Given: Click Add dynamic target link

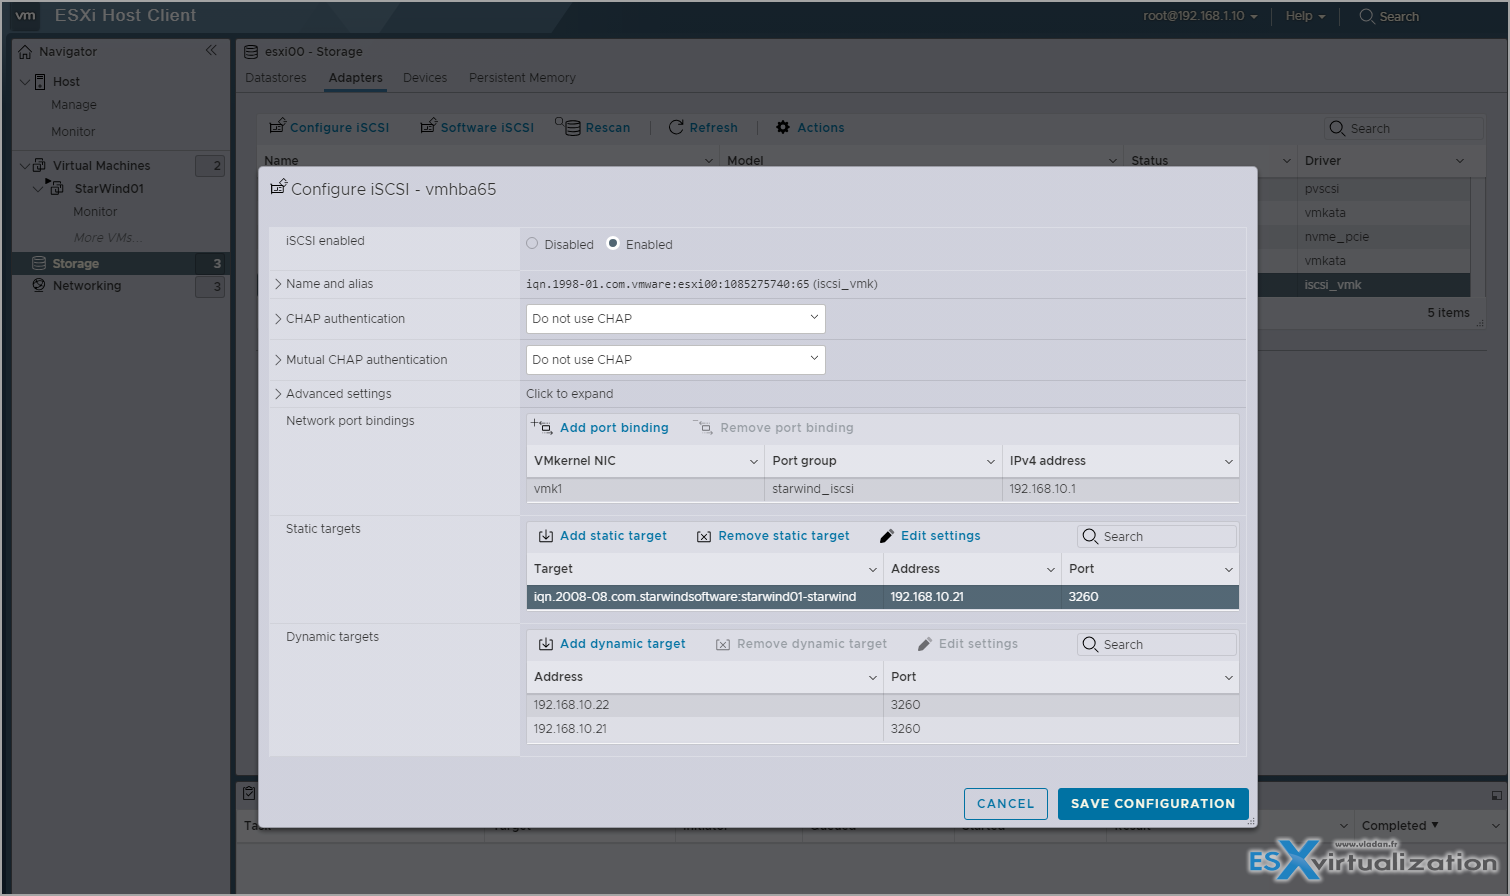Looking at the screenshot, I should [623, 644].
